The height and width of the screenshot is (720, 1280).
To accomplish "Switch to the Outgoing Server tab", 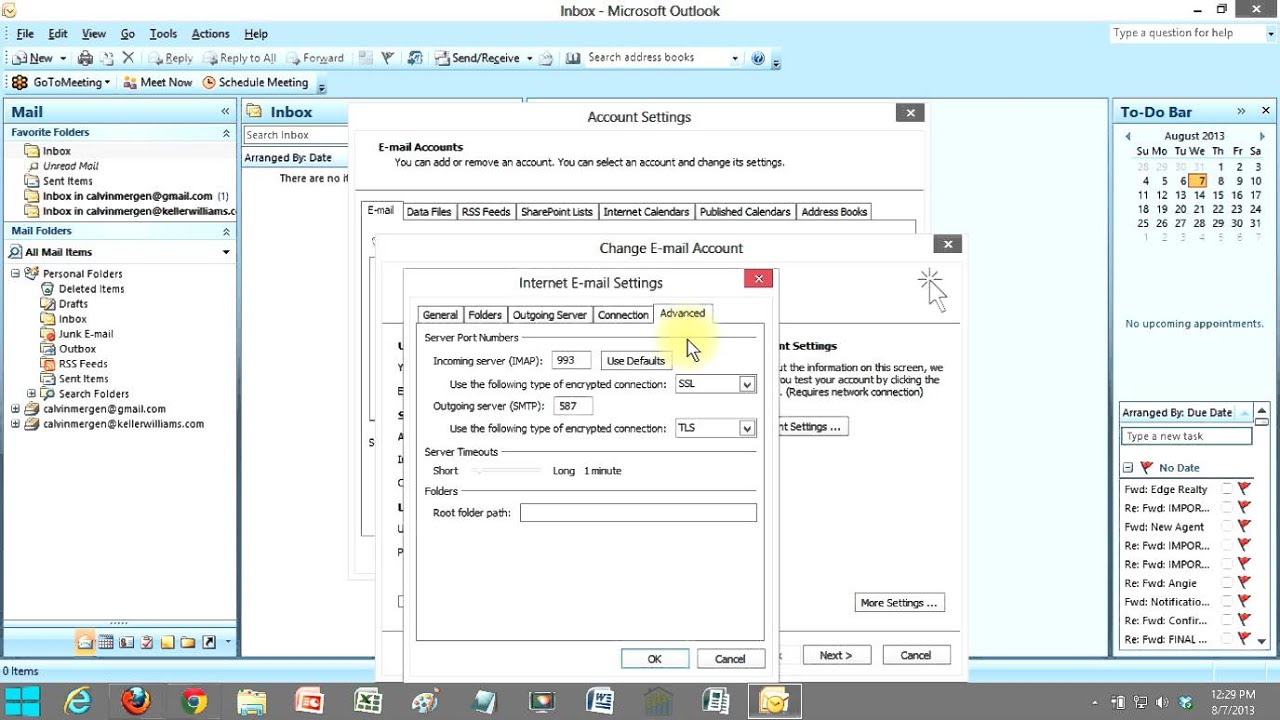I will 549,315.
